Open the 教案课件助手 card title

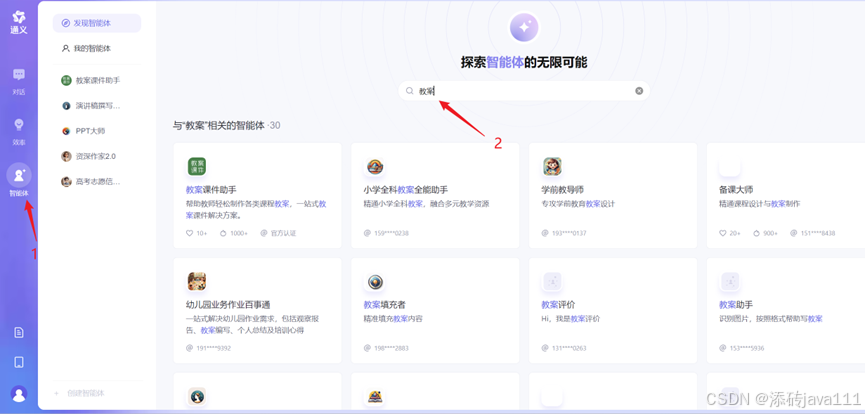point(211,190)
